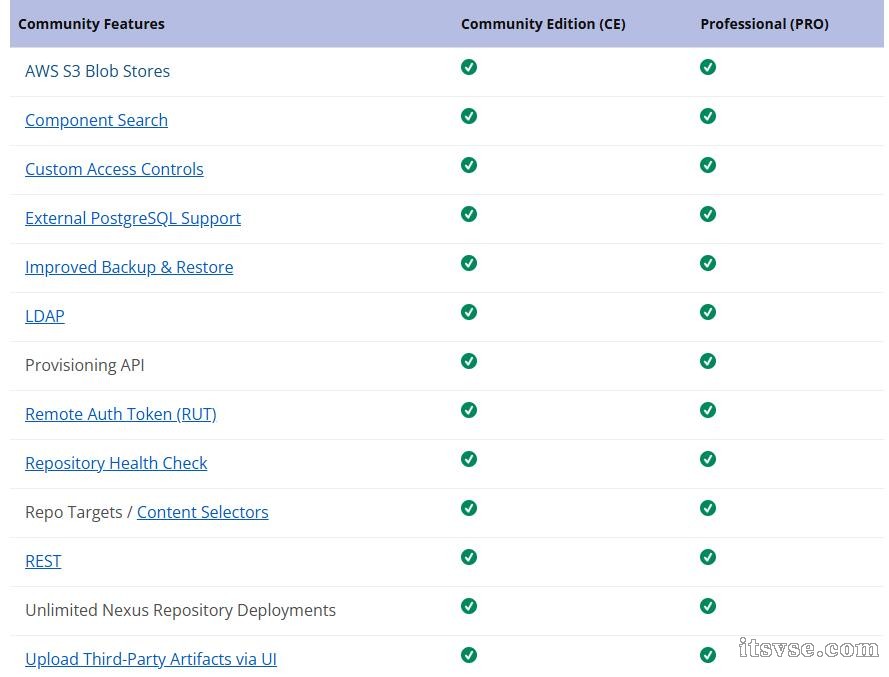Image resolution: width=889 pixels, height=677 pixels.
Task: Click the CE checkmark for Remote Auth Token
Action: [x=469, y=410]
